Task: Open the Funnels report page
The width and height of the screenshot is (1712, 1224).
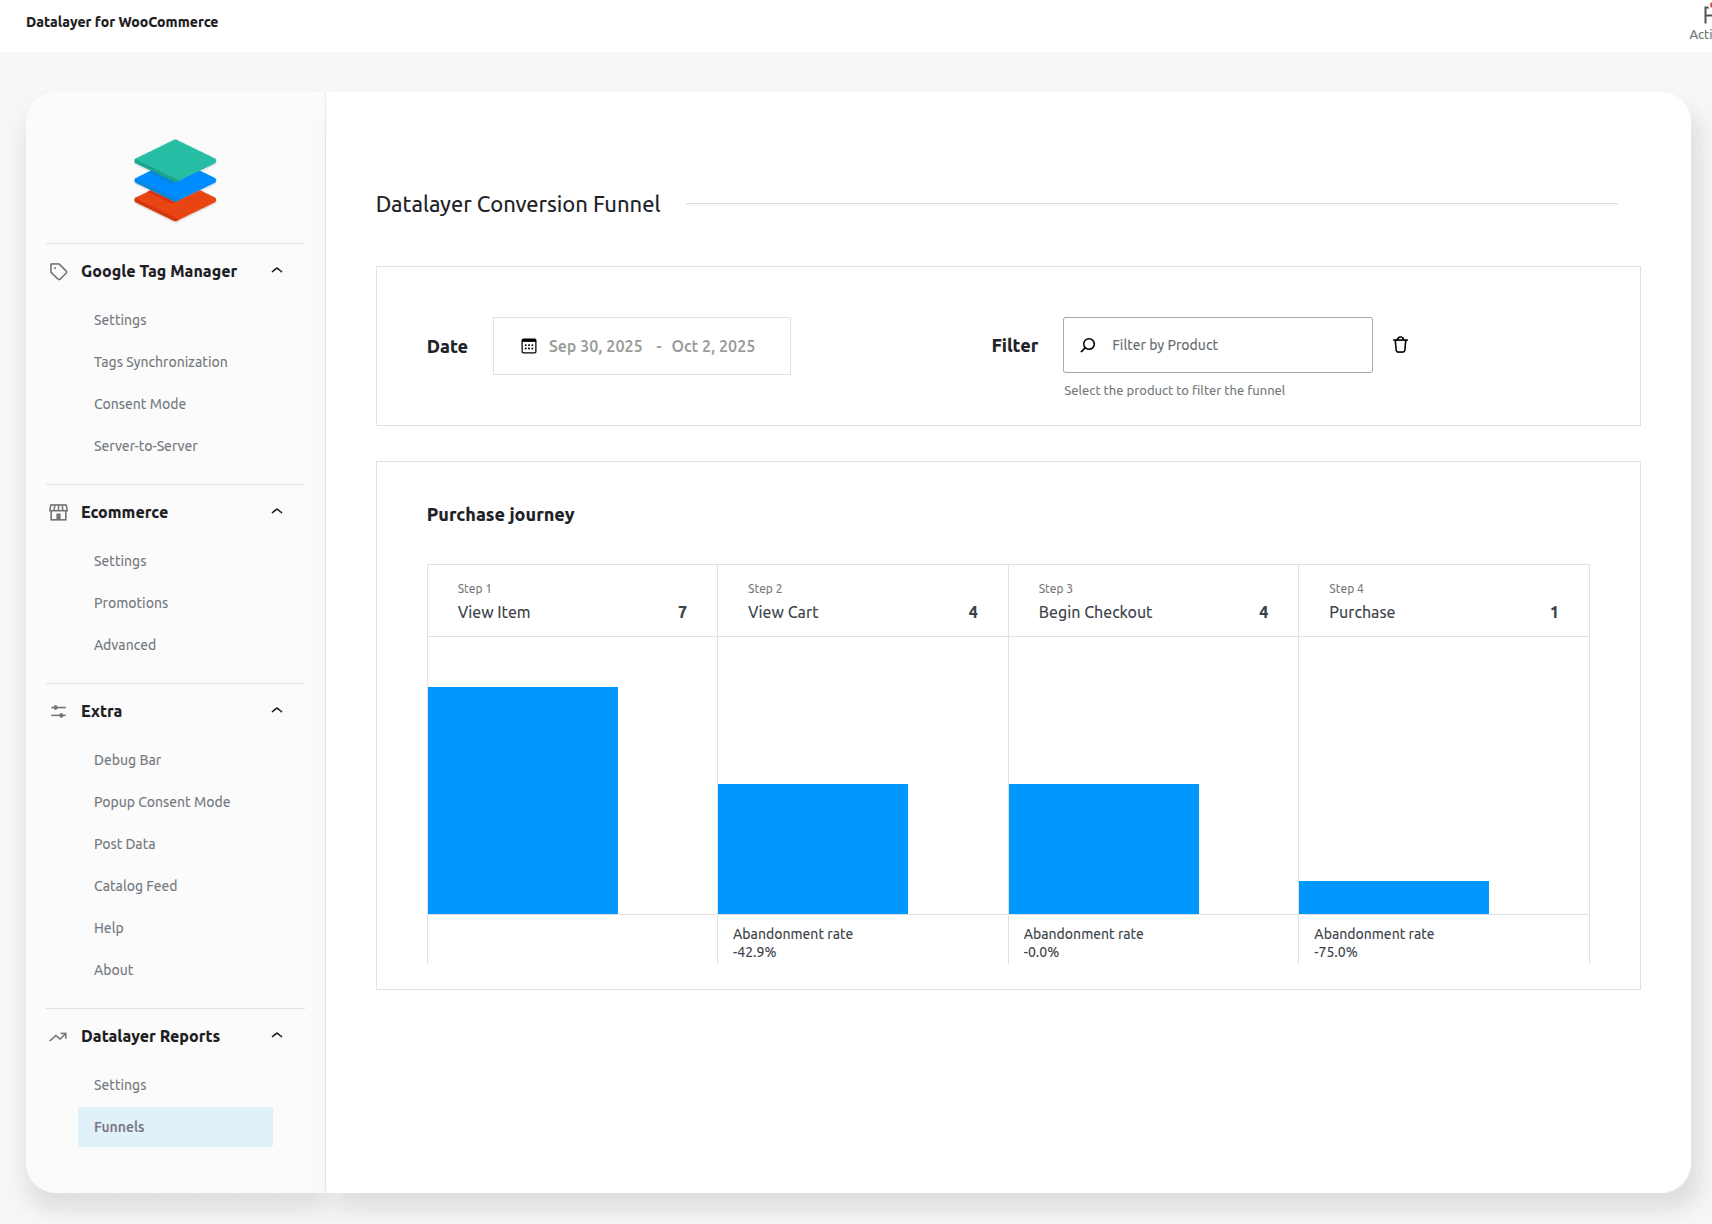Action: (x=119, y=1127)
